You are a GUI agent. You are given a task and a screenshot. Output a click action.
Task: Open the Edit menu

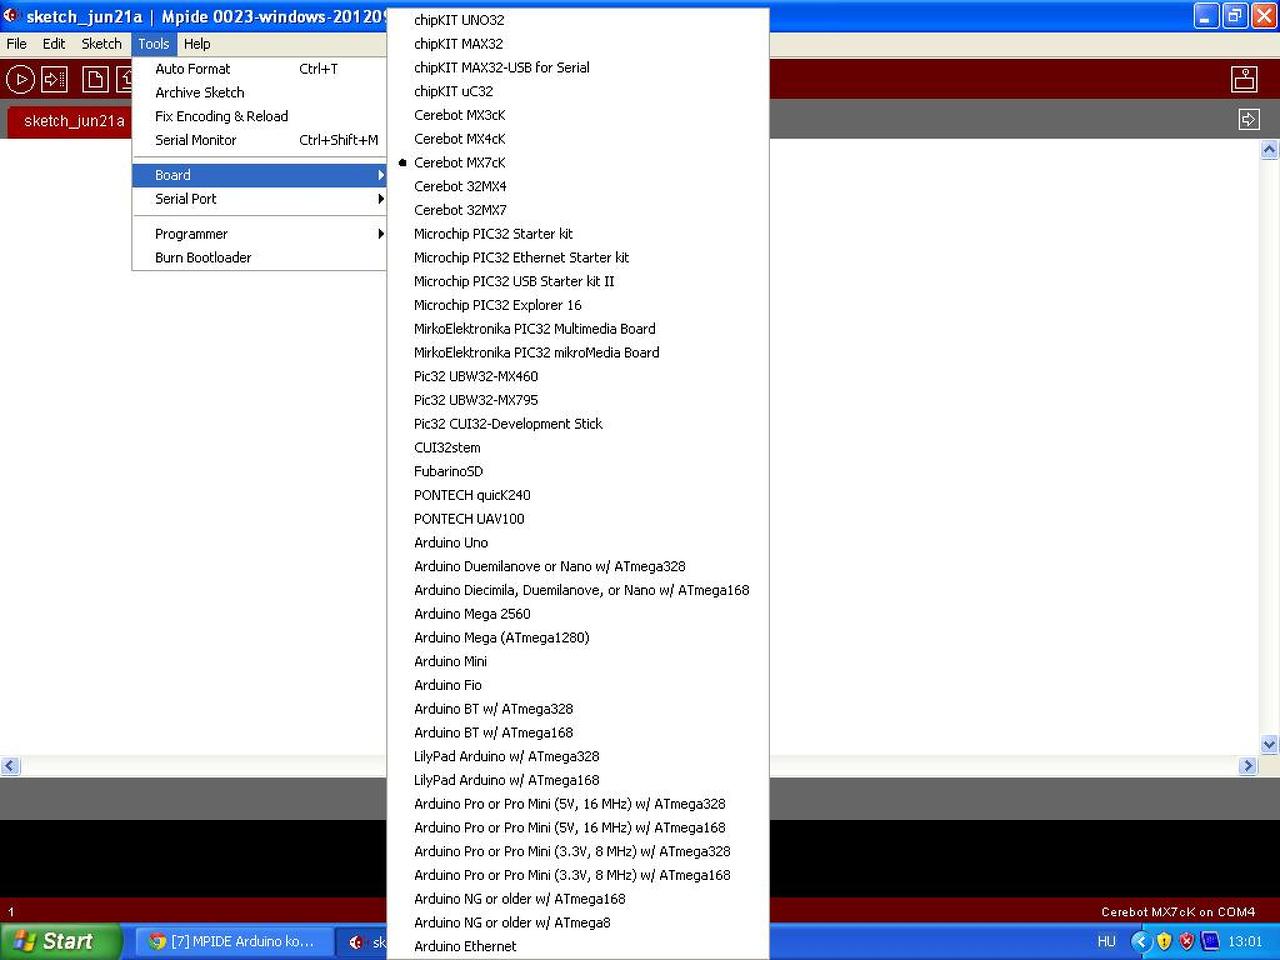tap(54, 44)
